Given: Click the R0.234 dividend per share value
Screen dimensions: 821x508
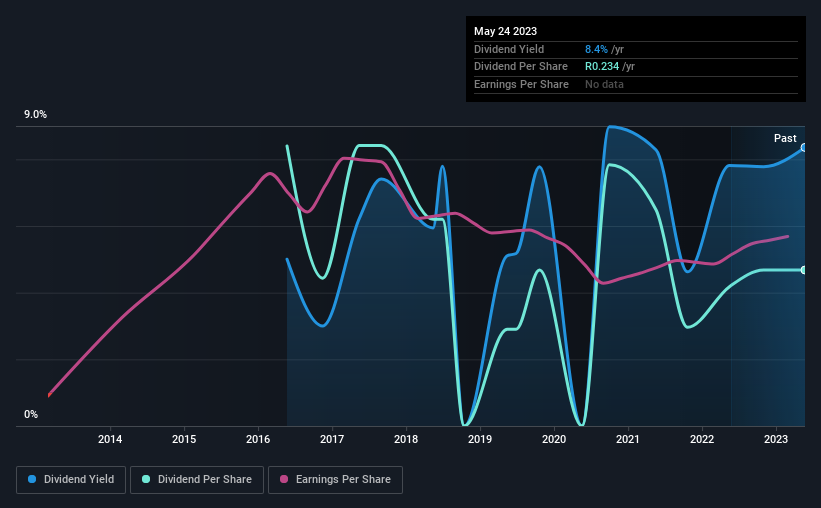Looking at the screenshot, I should coord(602,67).
